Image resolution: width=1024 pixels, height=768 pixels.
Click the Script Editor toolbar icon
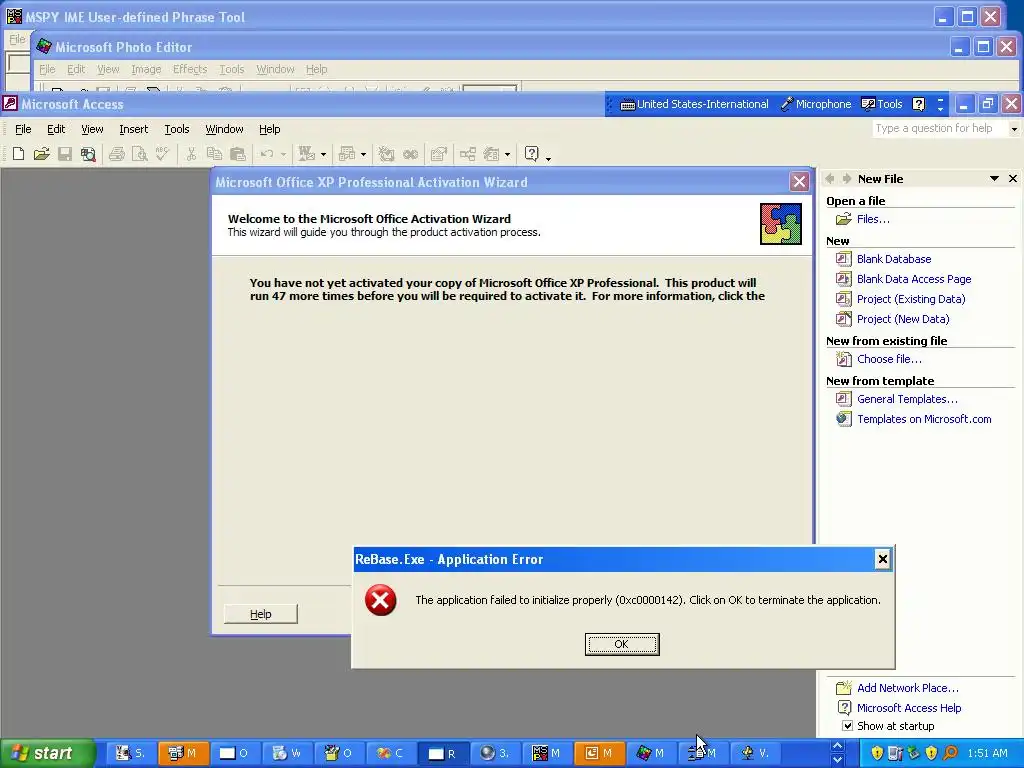tap(410, 154)
